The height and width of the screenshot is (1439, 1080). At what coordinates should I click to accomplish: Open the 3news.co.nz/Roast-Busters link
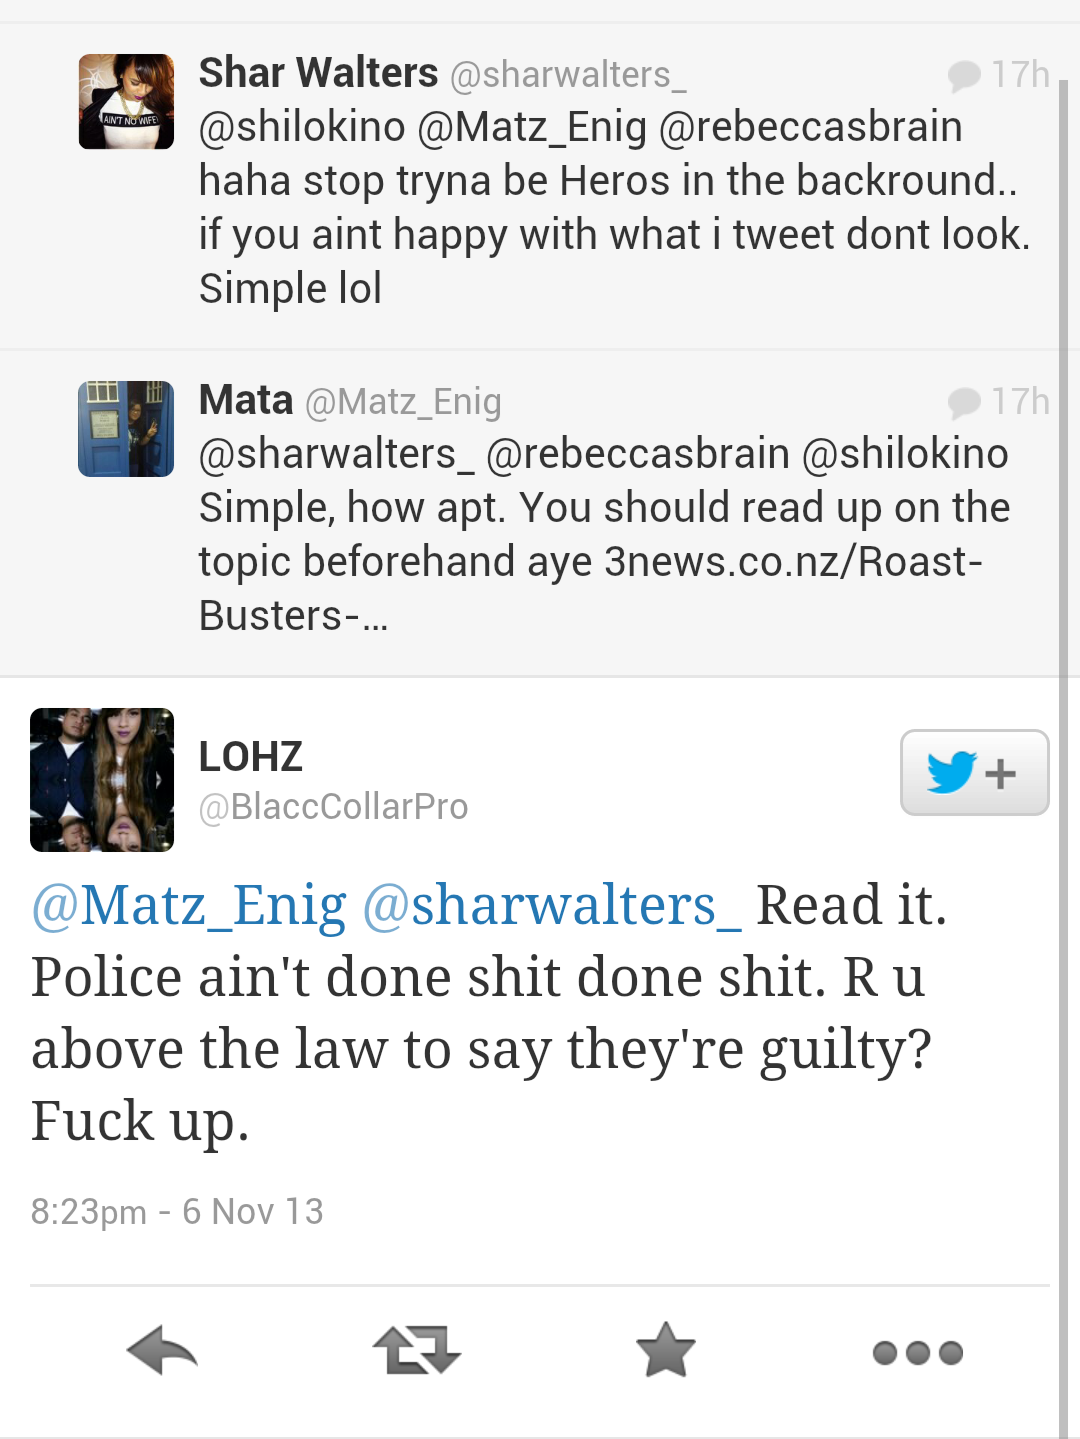590,588
